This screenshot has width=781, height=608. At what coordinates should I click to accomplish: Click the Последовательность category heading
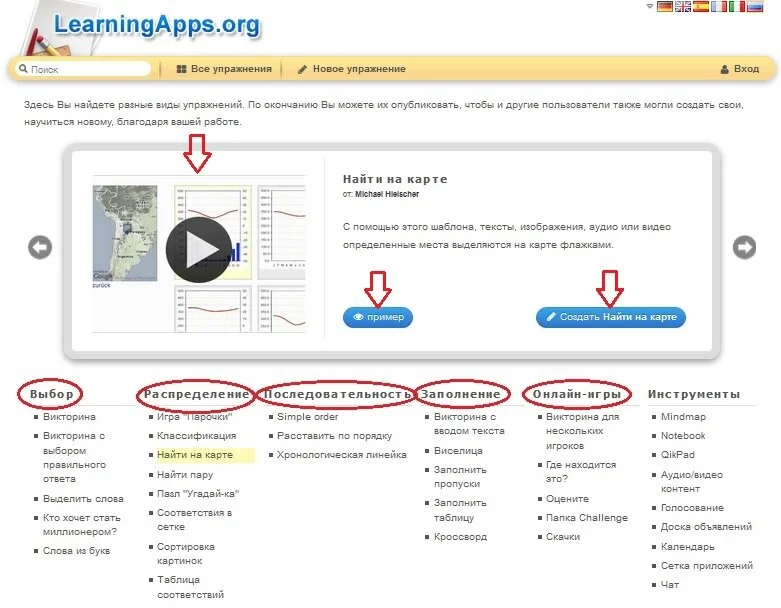[x=337, y=394]
